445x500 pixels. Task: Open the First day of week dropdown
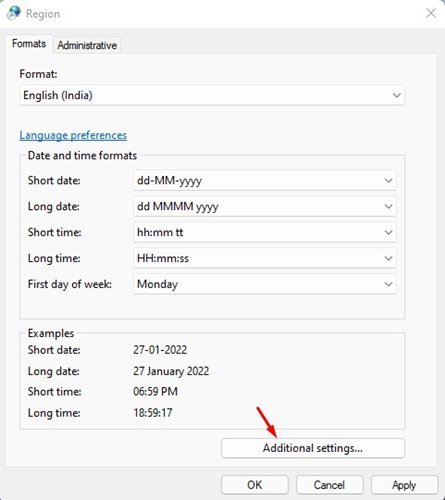[x=265, y=284]
